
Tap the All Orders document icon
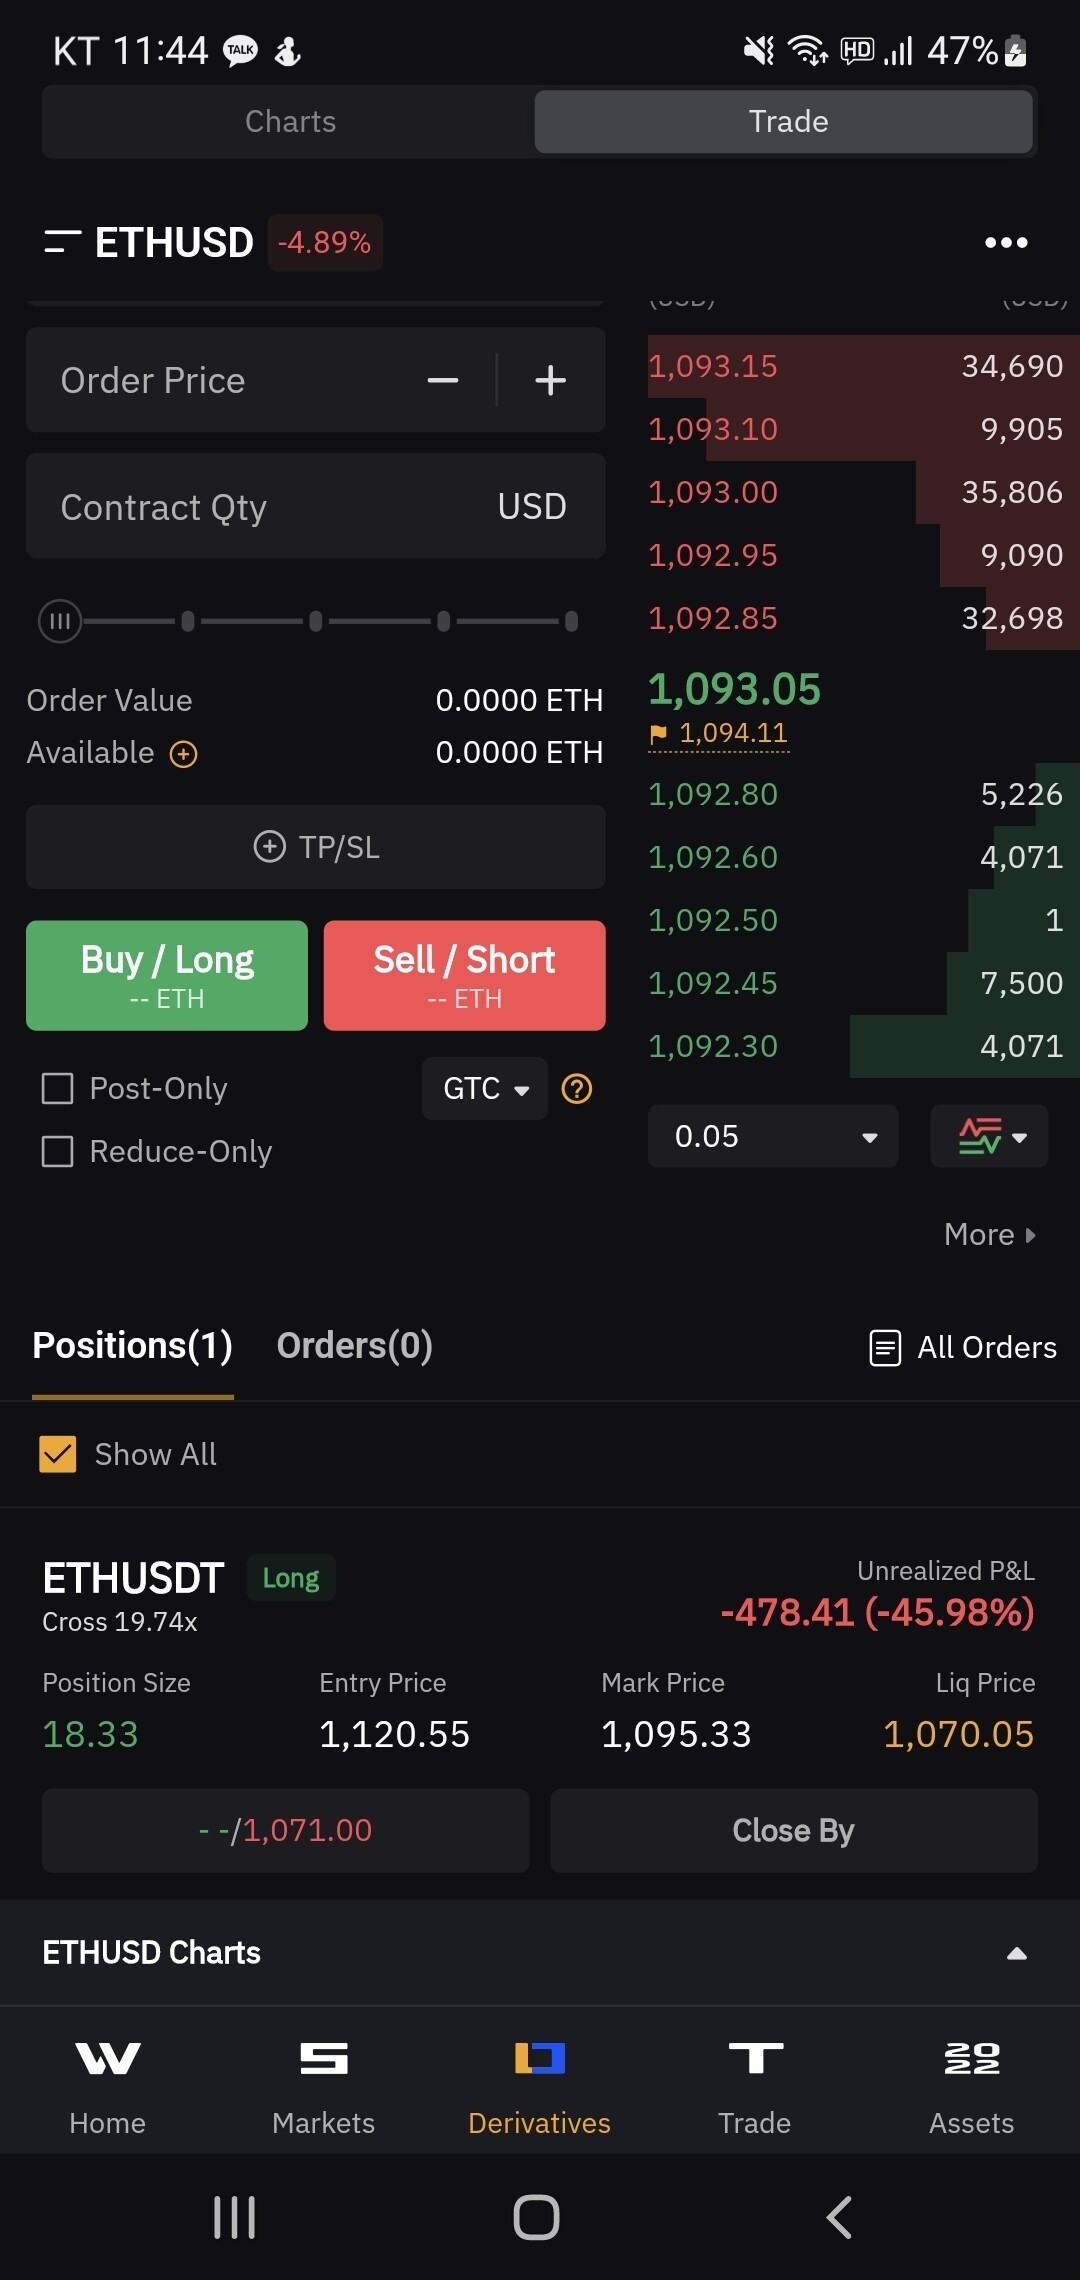click(x=885, y=1347)
